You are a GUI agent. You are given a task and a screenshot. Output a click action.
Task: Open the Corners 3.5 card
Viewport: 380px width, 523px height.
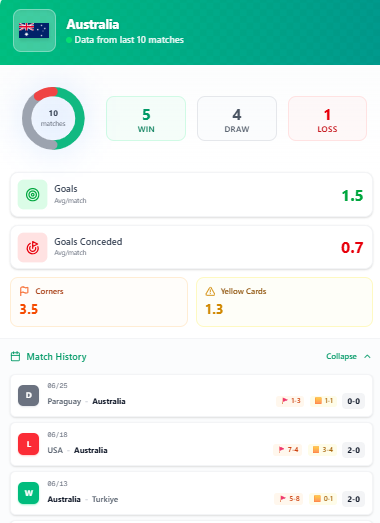point(99,302)
